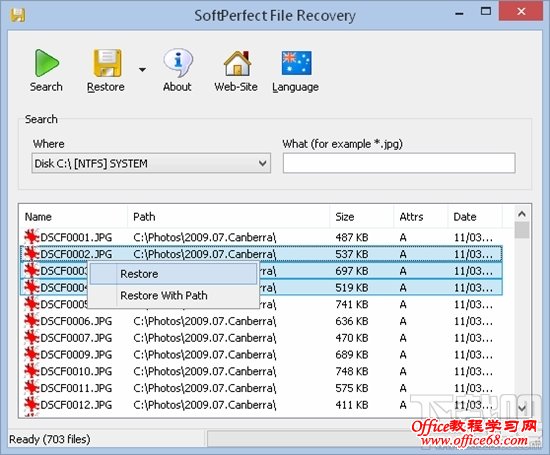Screen dimensions: 550x455
Task: Click the path cell of DSCF0011.JPG
Action: tap(205, 388)
